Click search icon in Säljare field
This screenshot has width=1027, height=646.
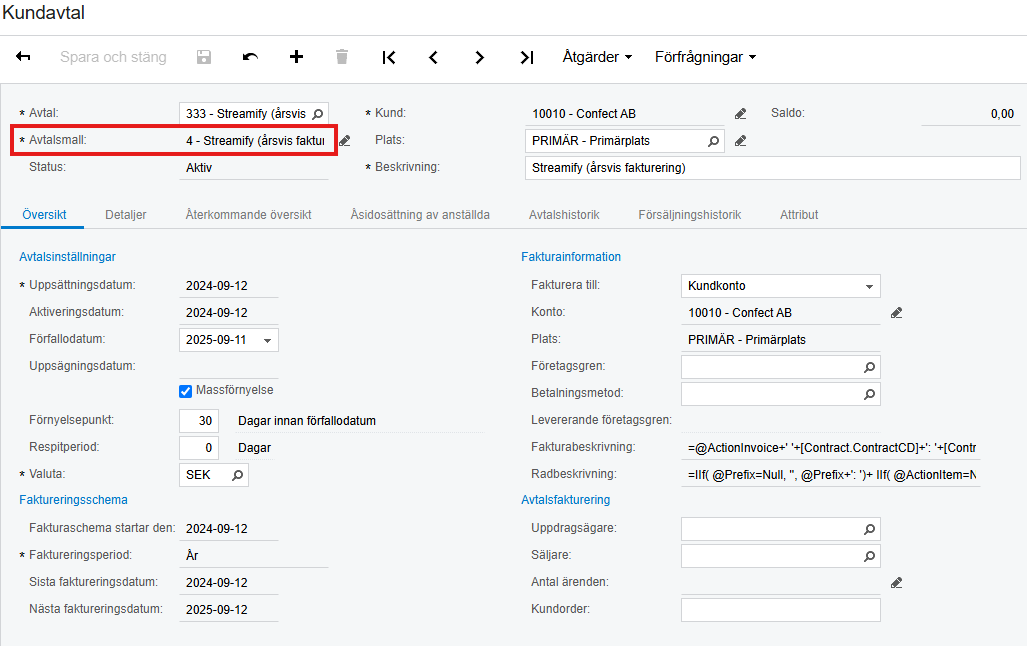tap(869, 556)
